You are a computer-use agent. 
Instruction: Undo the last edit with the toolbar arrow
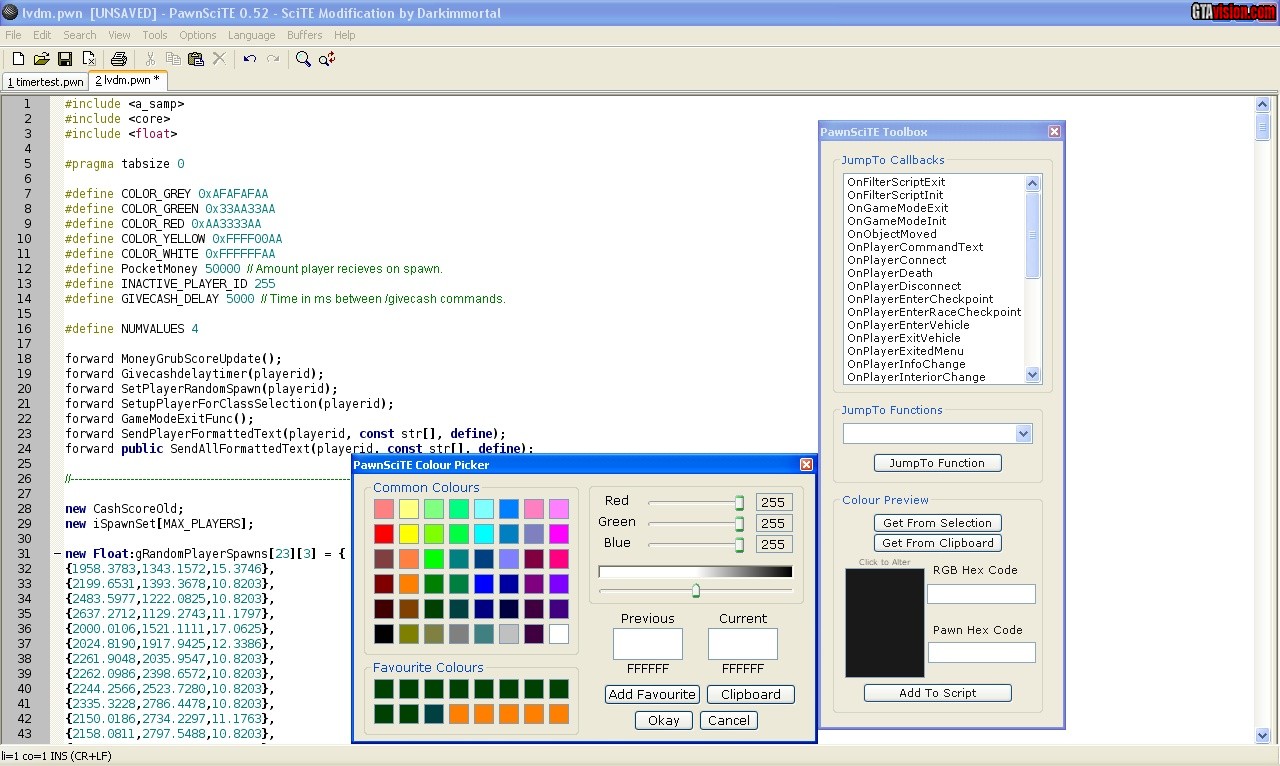pos(250,59)
